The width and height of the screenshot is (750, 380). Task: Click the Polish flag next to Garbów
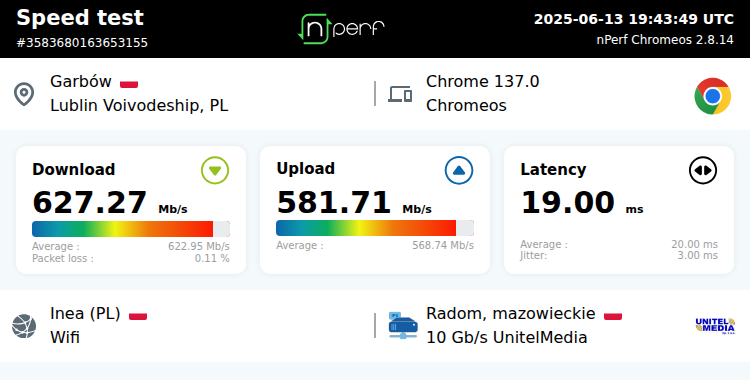[x=129, y=84]
